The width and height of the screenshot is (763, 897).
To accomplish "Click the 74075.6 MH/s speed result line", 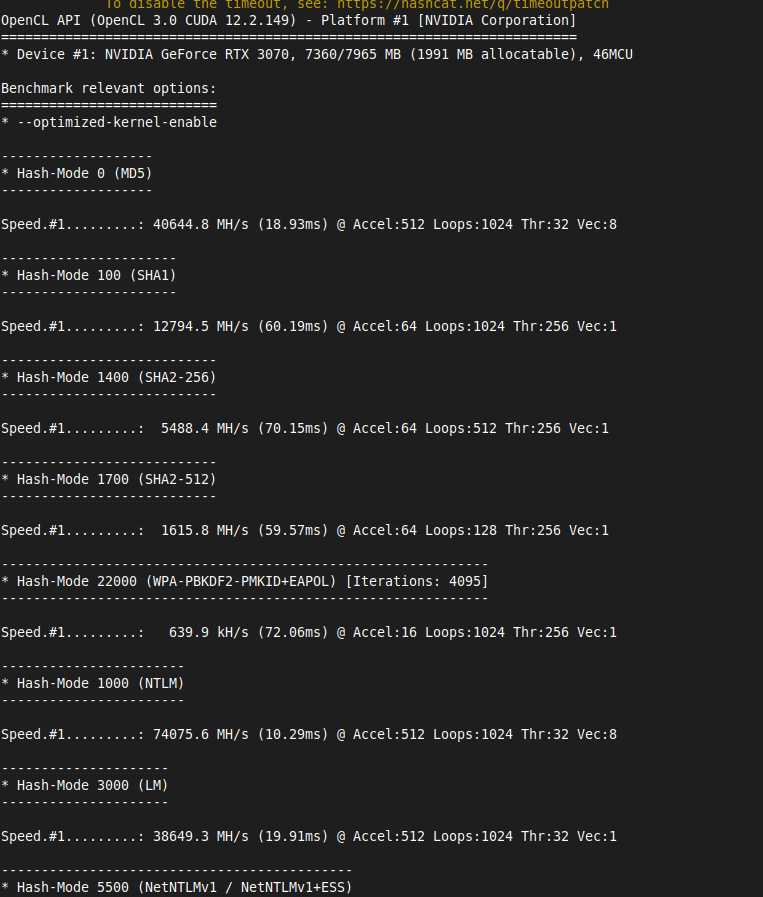I will point(308,734).
